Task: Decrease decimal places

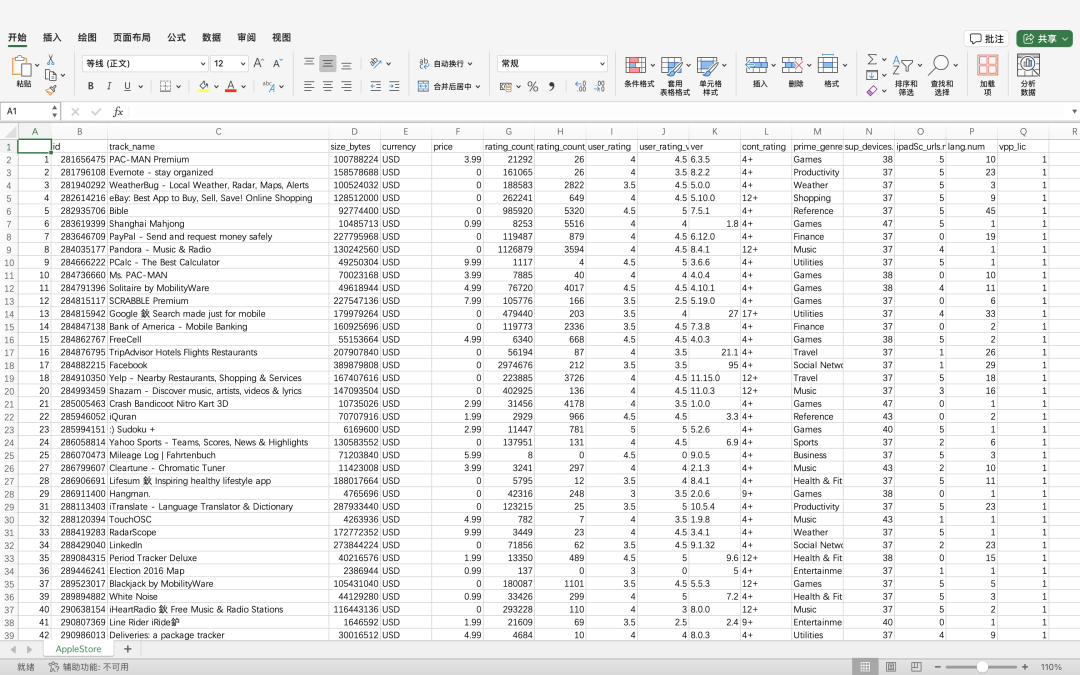Action: coord(599,87)
